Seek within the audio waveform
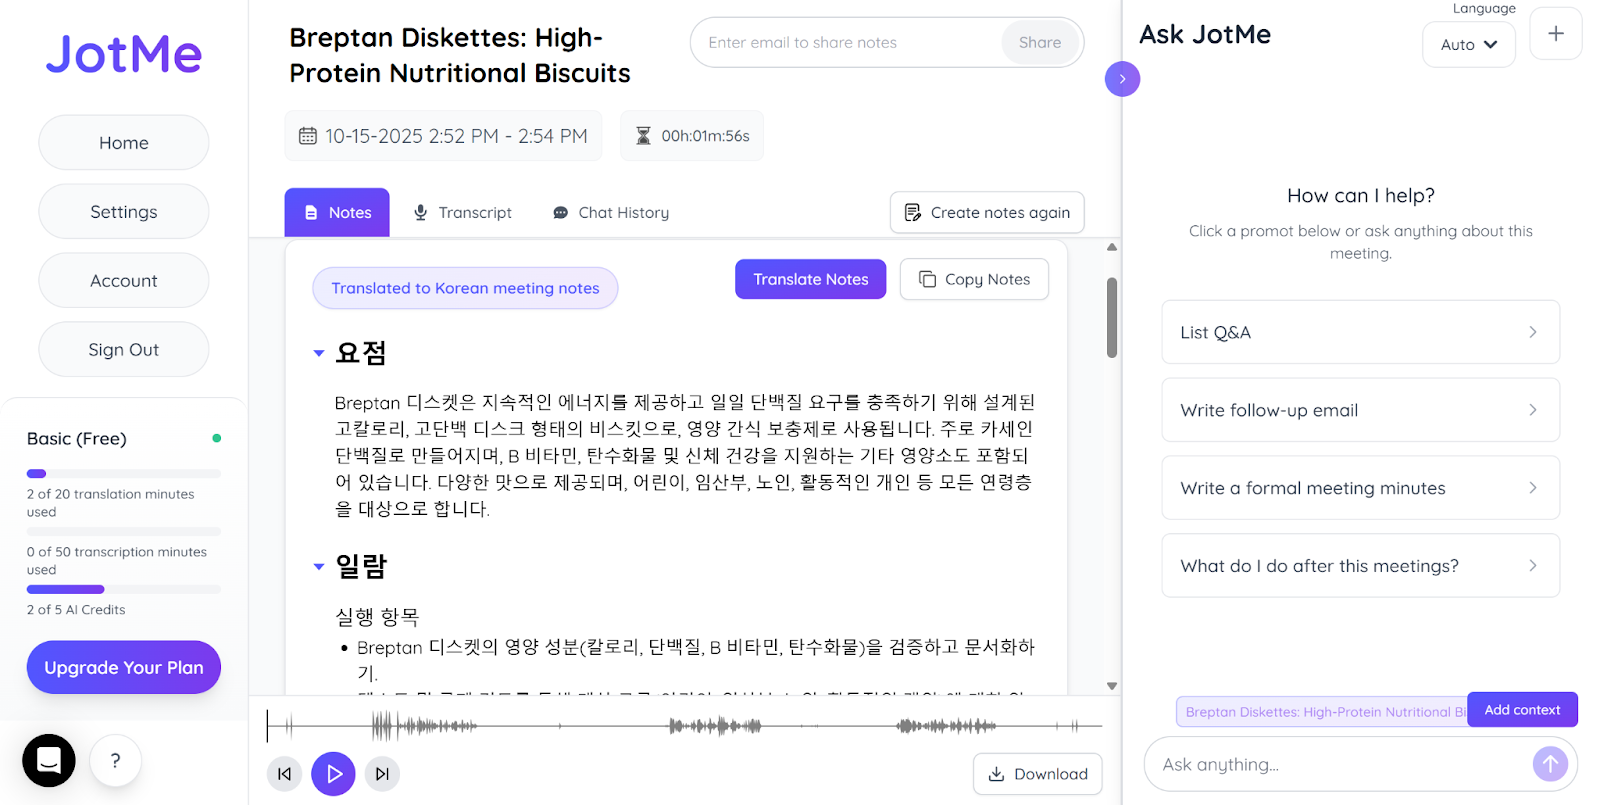 684,726
